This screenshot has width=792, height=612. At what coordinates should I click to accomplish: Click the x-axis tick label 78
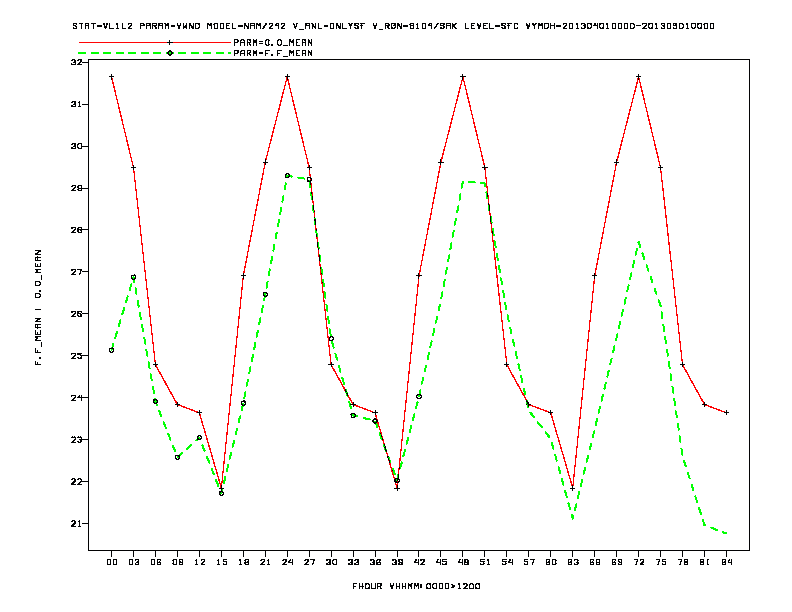[x=683, y=562]
